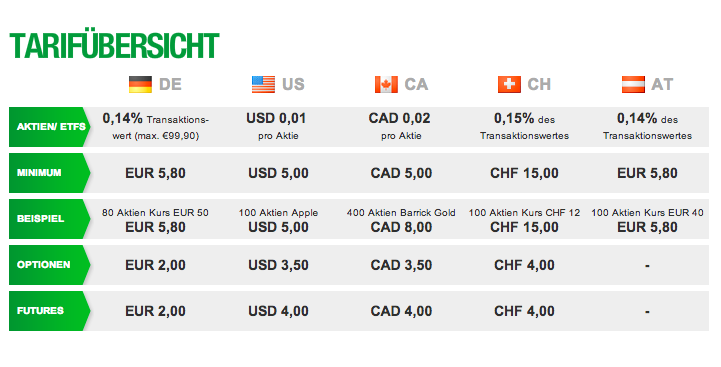
Task: Click the 100 Aktien Apple example cell
Action: tap(278, 220)
